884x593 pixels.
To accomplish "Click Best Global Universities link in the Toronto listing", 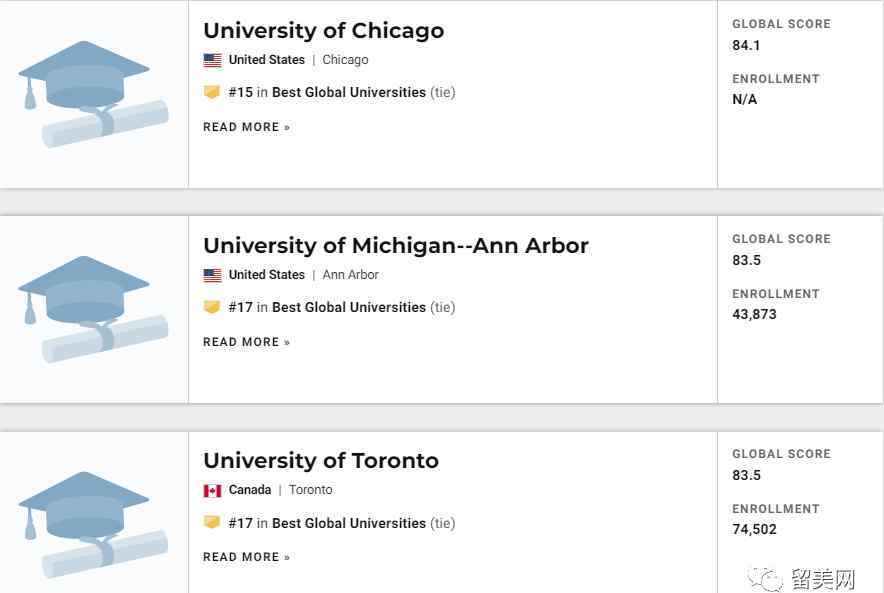I will tap(349, 523).
